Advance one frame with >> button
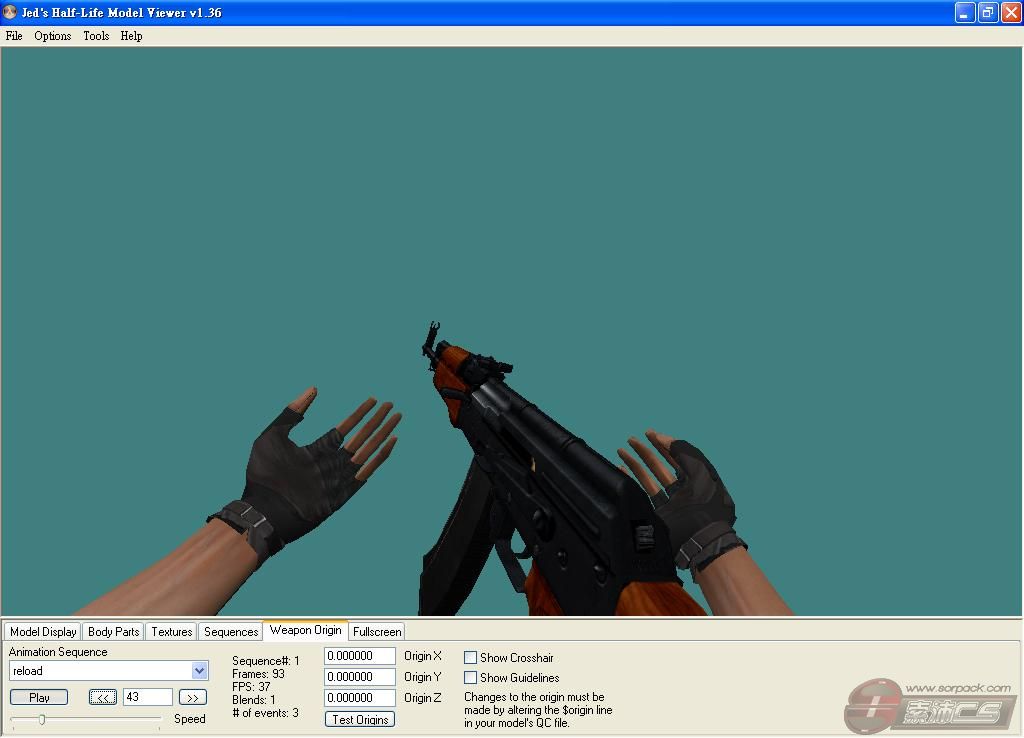The image size is (1024, 738). tap(193, 697)
